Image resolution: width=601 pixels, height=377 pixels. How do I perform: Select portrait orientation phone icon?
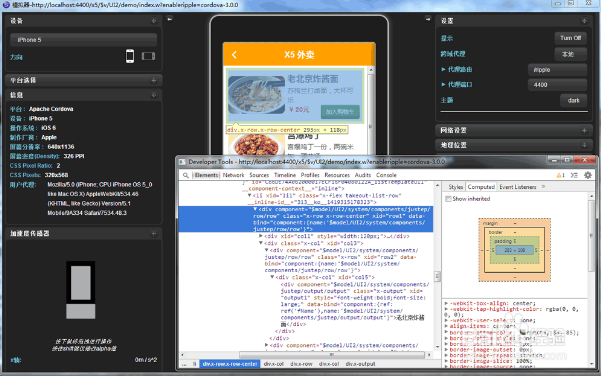point(130,56)
